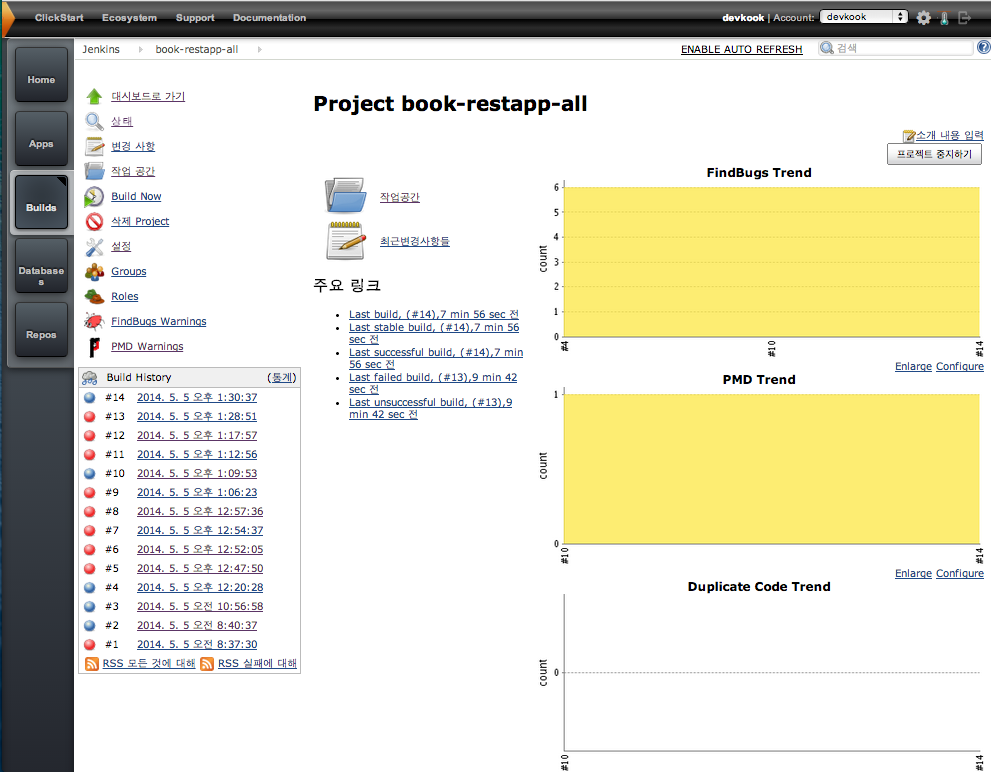Click the FindBugs Trend yellow chart
The image size is (991, 772).
point(771,262)
